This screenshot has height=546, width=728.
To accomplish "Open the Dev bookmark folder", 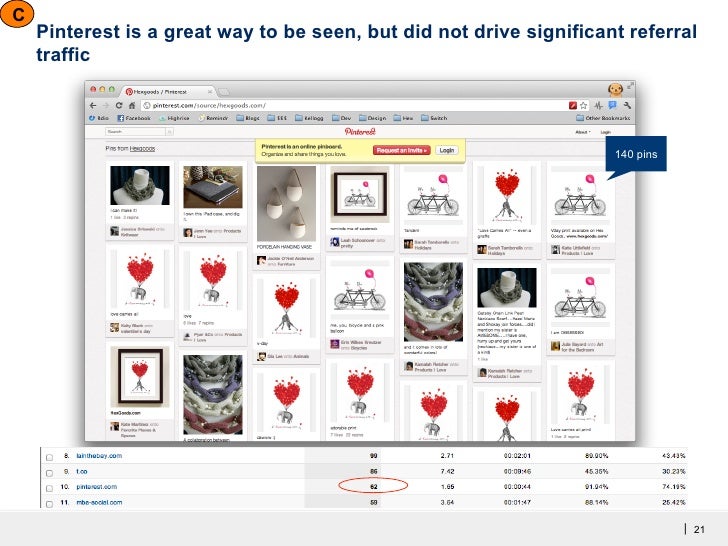I will (342, 118).
